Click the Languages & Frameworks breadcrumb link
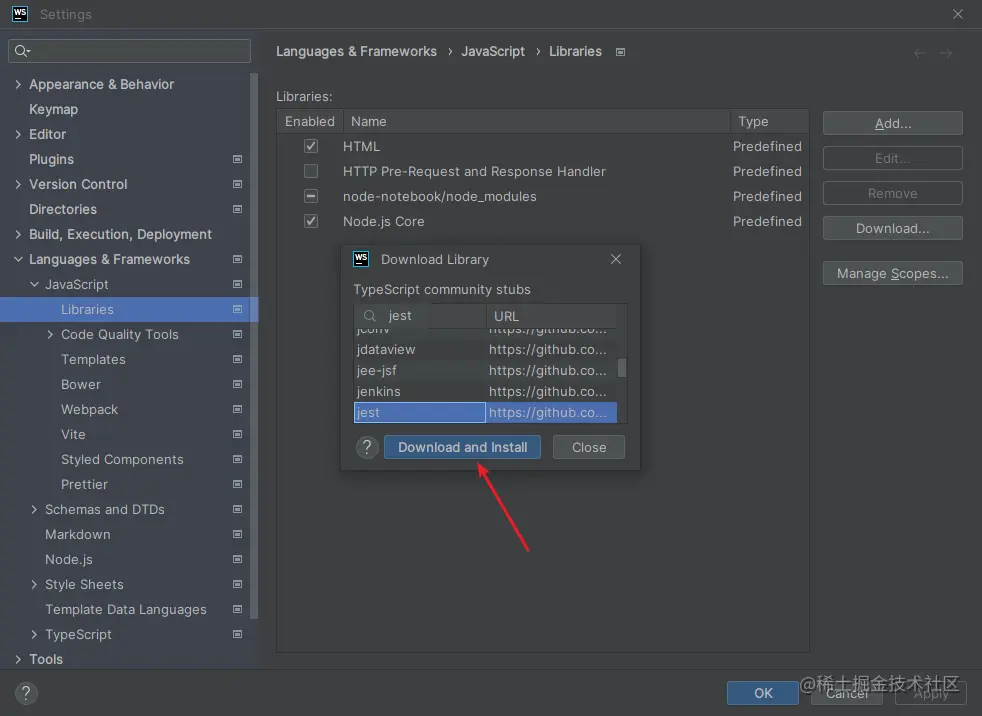The width and height of the screenshot is (982, 716). (356, 51)
